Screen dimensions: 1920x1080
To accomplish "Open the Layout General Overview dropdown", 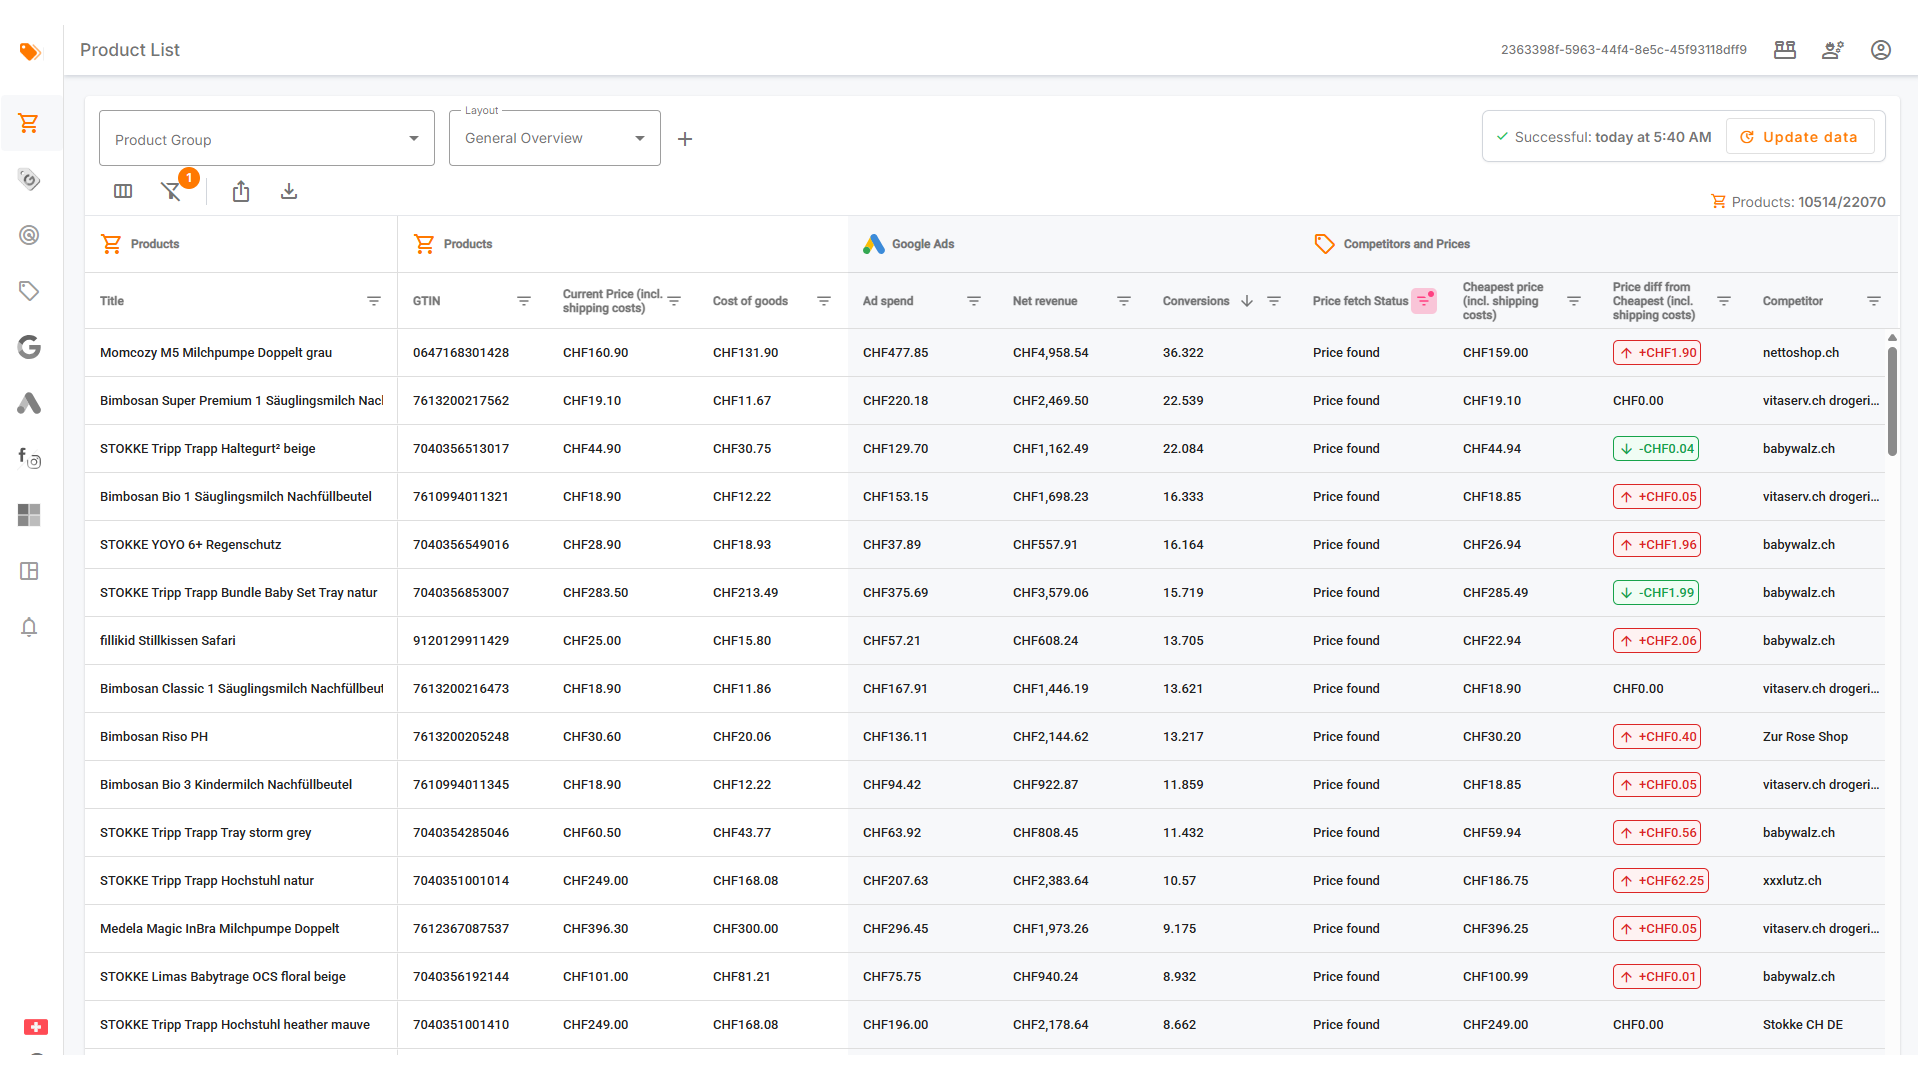I will pyautogui.click(x=555, y=138).
